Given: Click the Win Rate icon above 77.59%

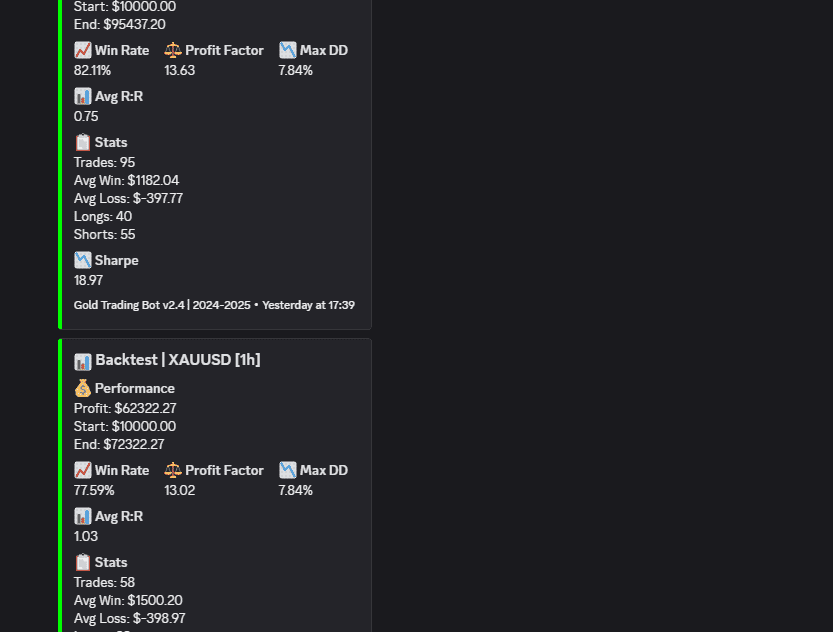Looking at the screenshot, I should (x=82, y=470).
